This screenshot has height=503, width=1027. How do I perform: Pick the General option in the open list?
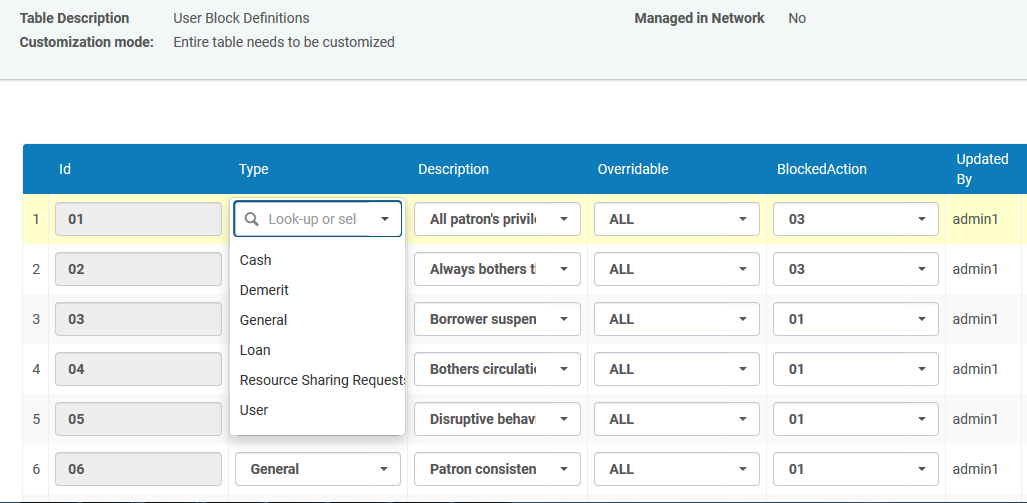264,320
